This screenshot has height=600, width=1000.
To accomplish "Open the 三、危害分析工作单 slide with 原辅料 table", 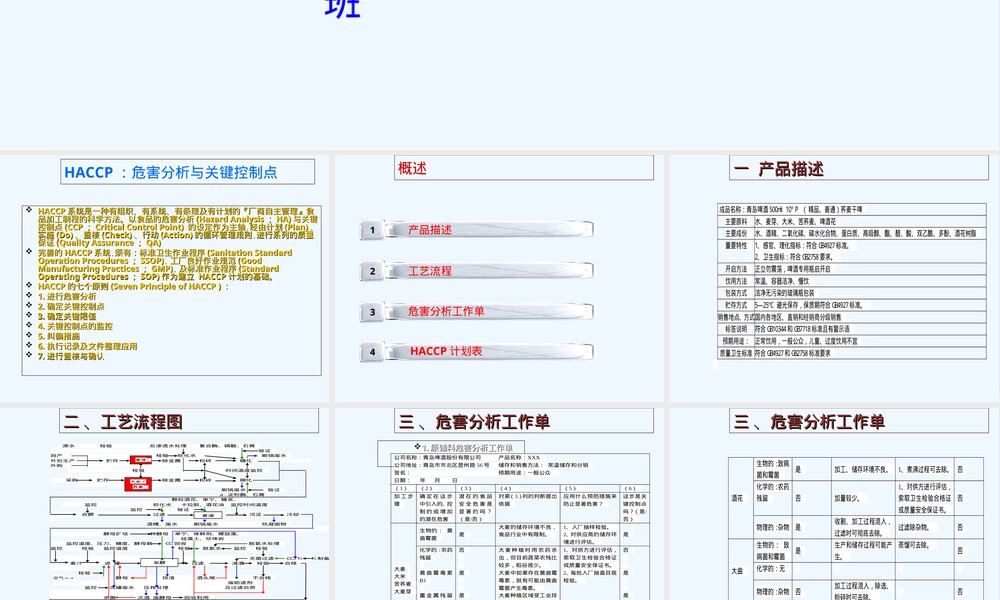I will point(499,504).
